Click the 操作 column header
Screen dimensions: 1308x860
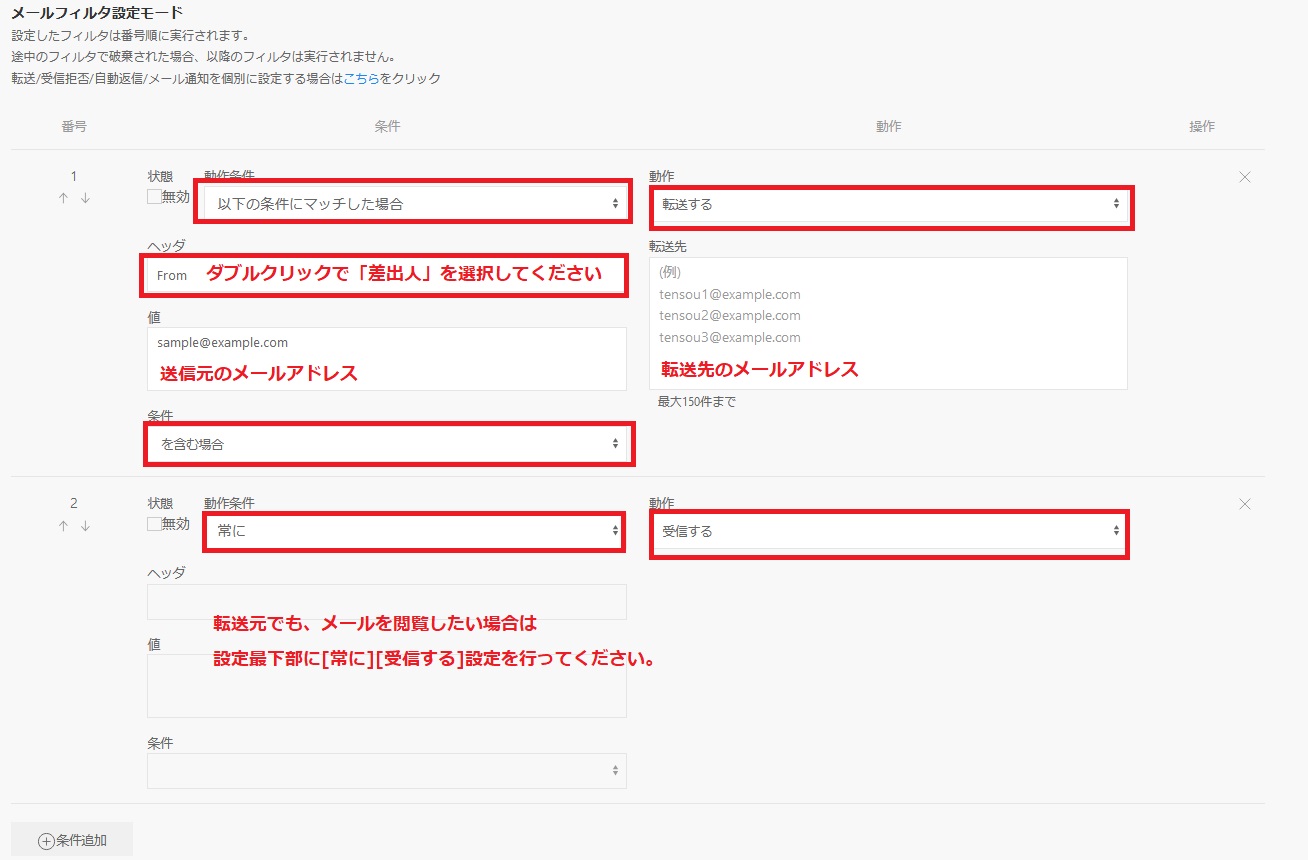1202,127
